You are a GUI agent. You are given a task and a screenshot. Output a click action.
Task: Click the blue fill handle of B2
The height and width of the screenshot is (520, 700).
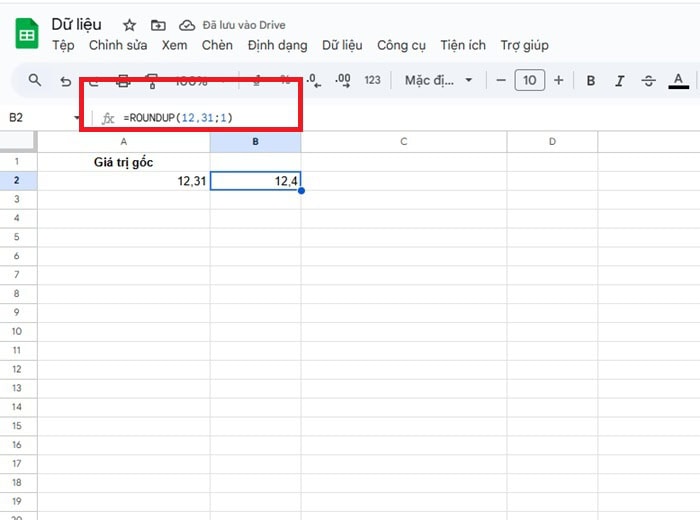point(301,191)
